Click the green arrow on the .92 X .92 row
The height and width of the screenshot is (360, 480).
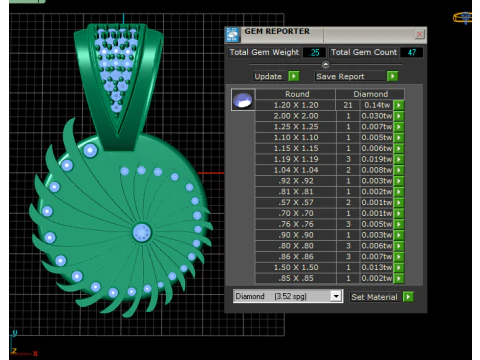399,181
